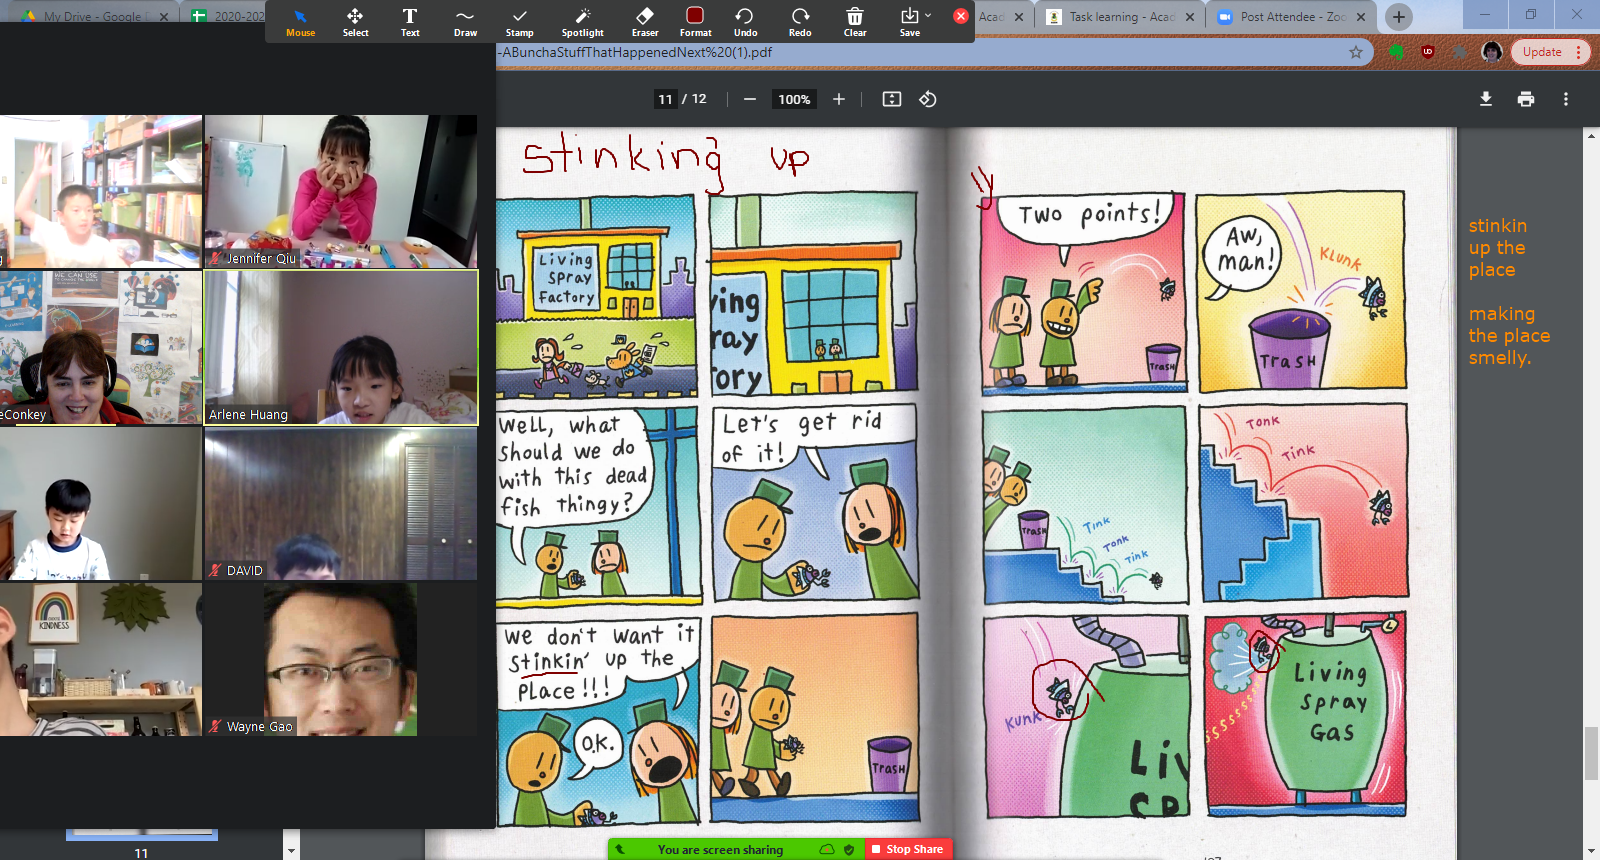Bookmark this page with star icon

[x=1356, y=52]
